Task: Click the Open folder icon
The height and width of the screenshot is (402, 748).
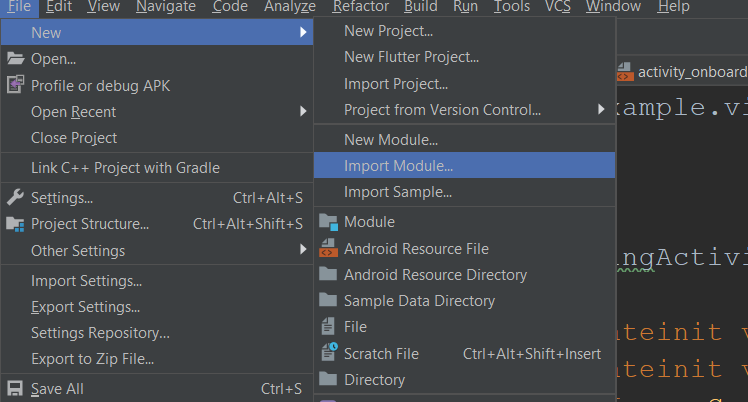Action: click(x=15, y=59)
